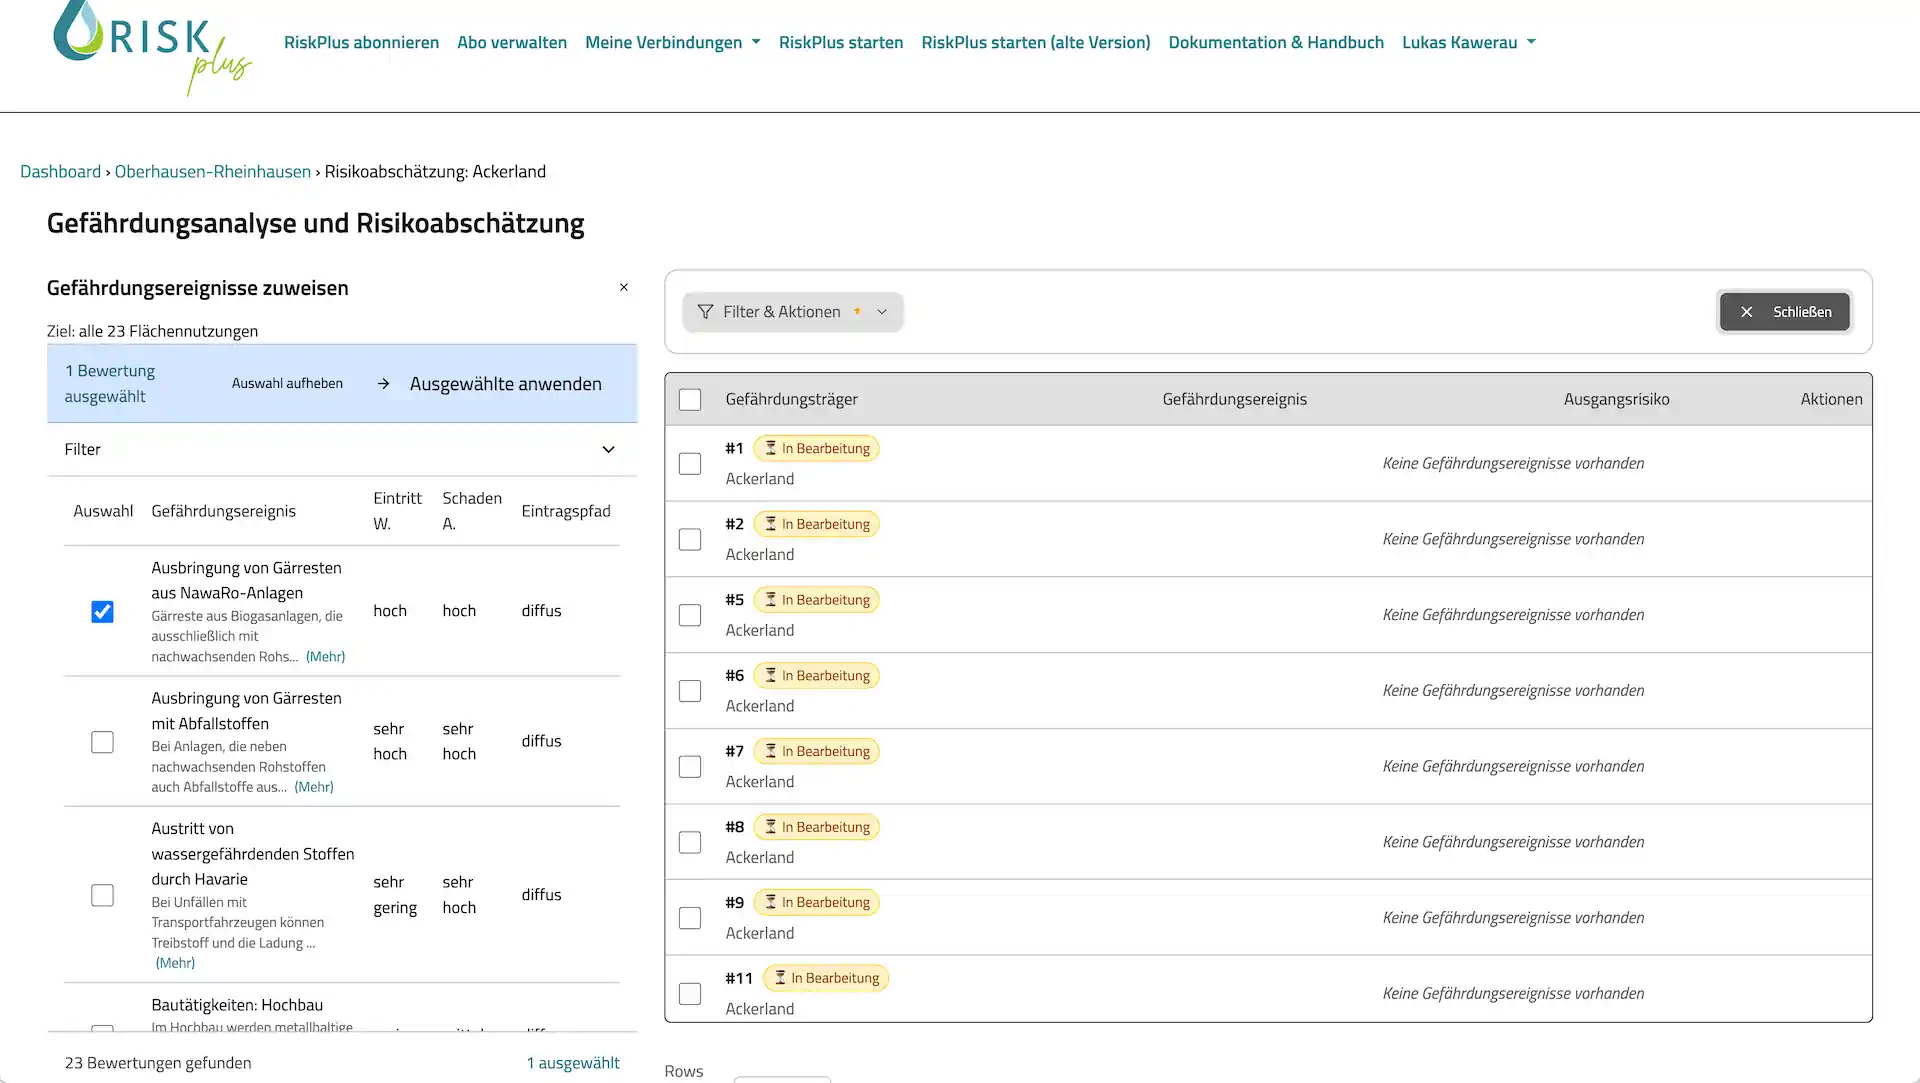Click 'Ziel: alle 23 Flächennutzungen' text

[x=152, y=331]
